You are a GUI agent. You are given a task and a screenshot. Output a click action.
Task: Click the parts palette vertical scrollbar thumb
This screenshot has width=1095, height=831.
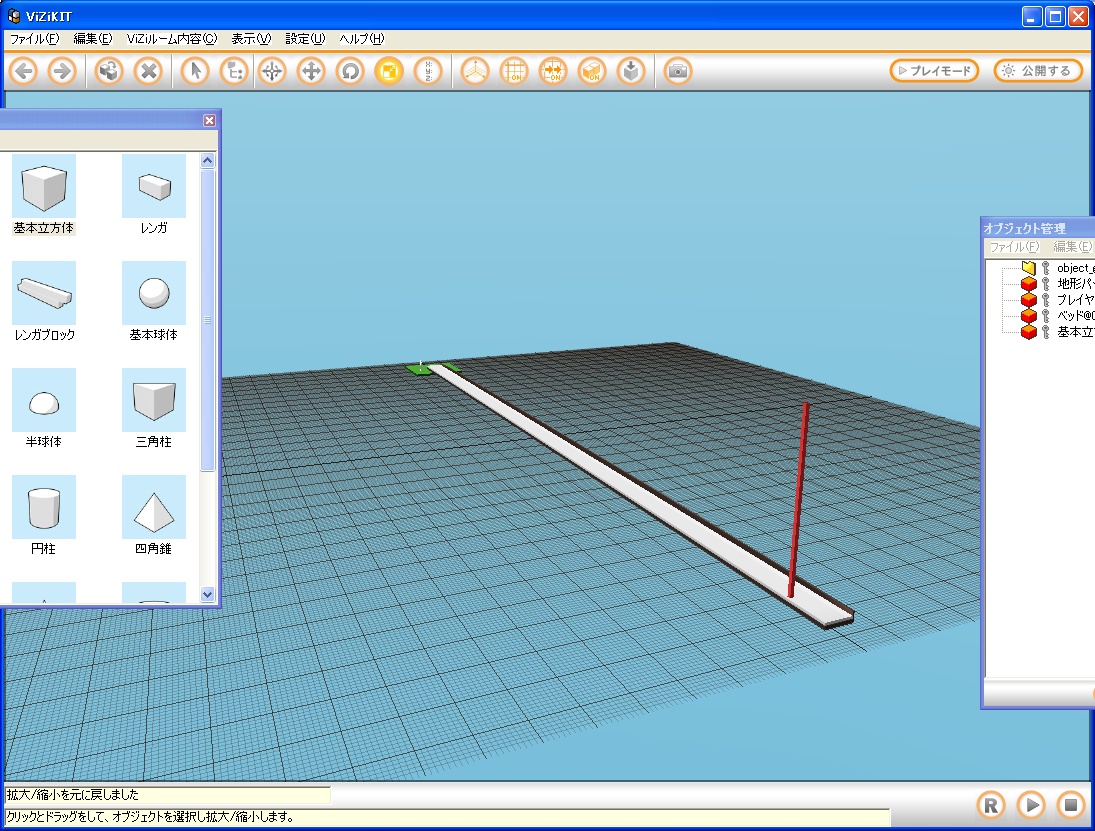(208, 320)
